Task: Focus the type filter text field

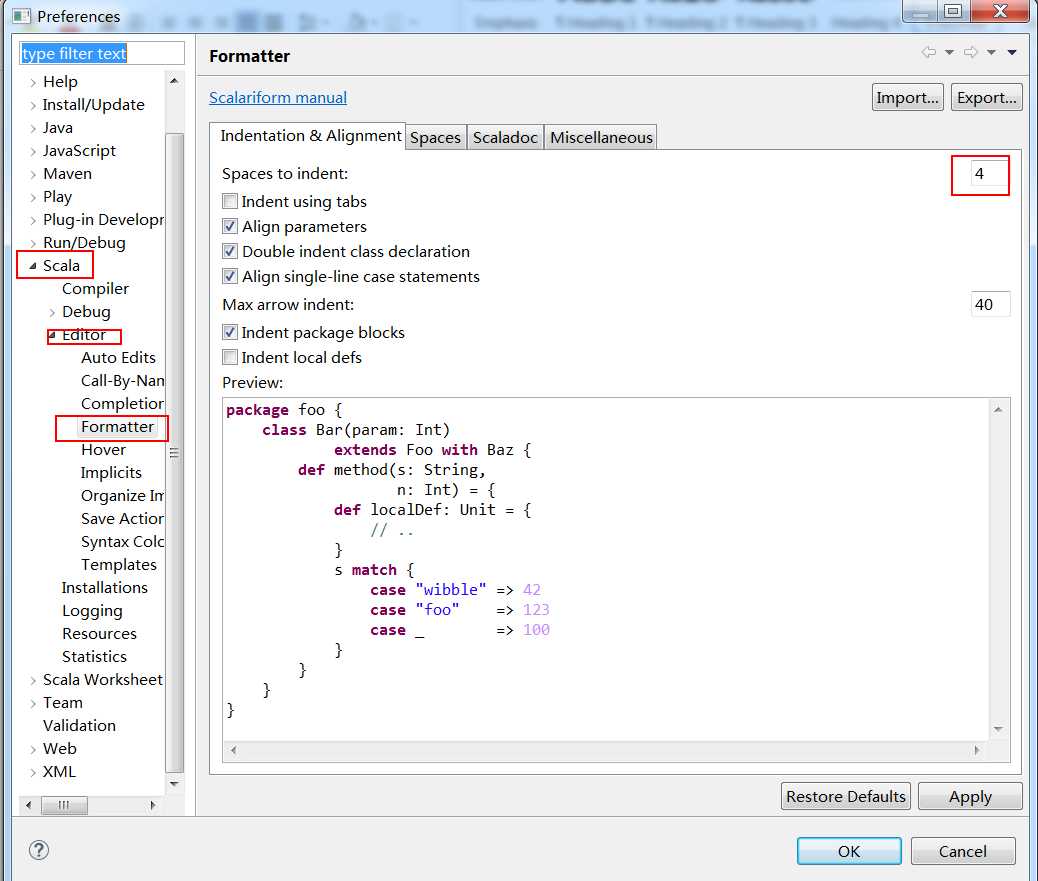Action: (102, 53)
